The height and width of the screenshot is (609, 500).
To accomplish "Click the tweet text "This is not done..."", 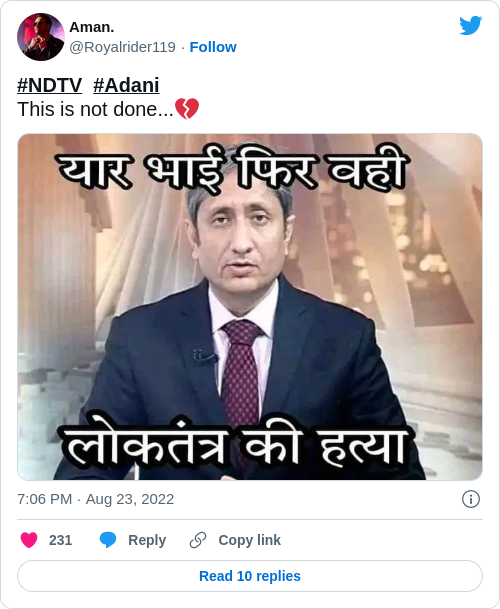I will 95,109.
